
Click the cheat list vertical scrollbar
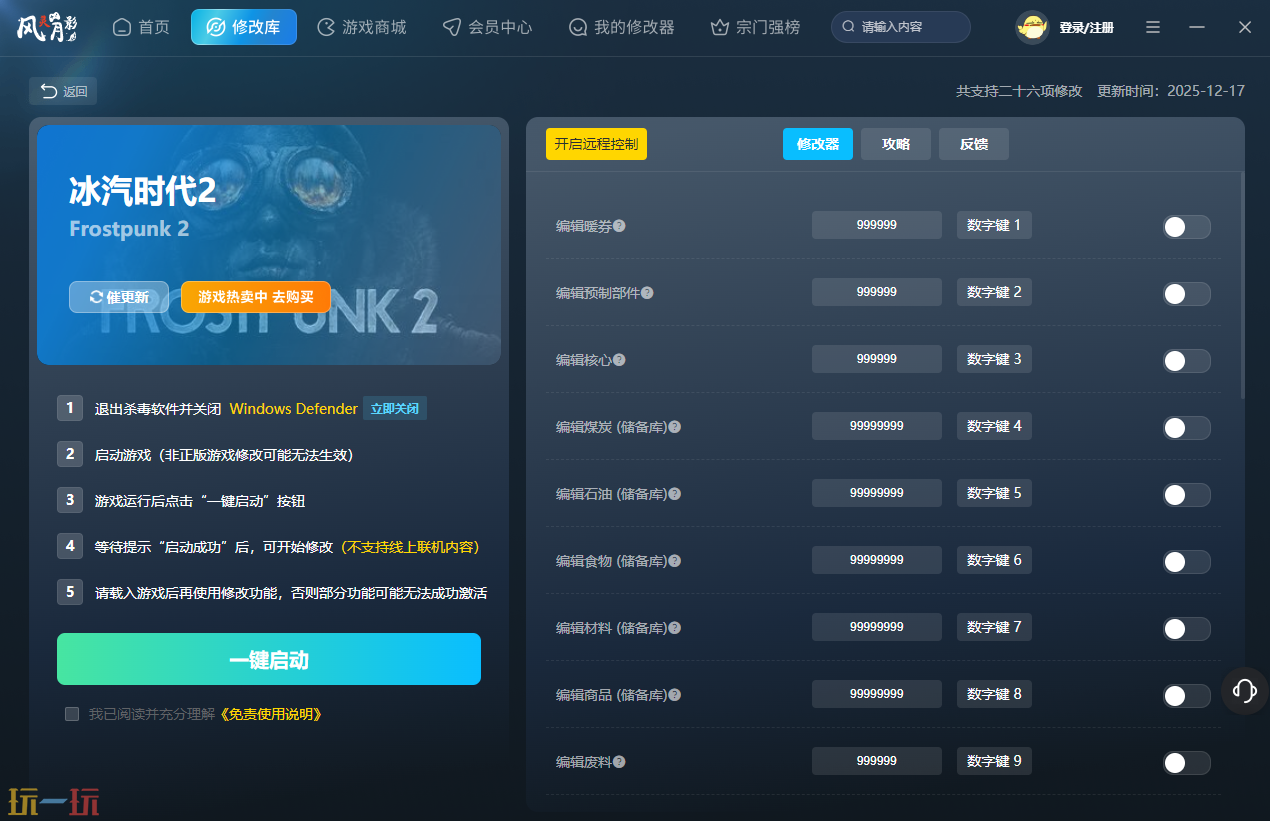1243,286
